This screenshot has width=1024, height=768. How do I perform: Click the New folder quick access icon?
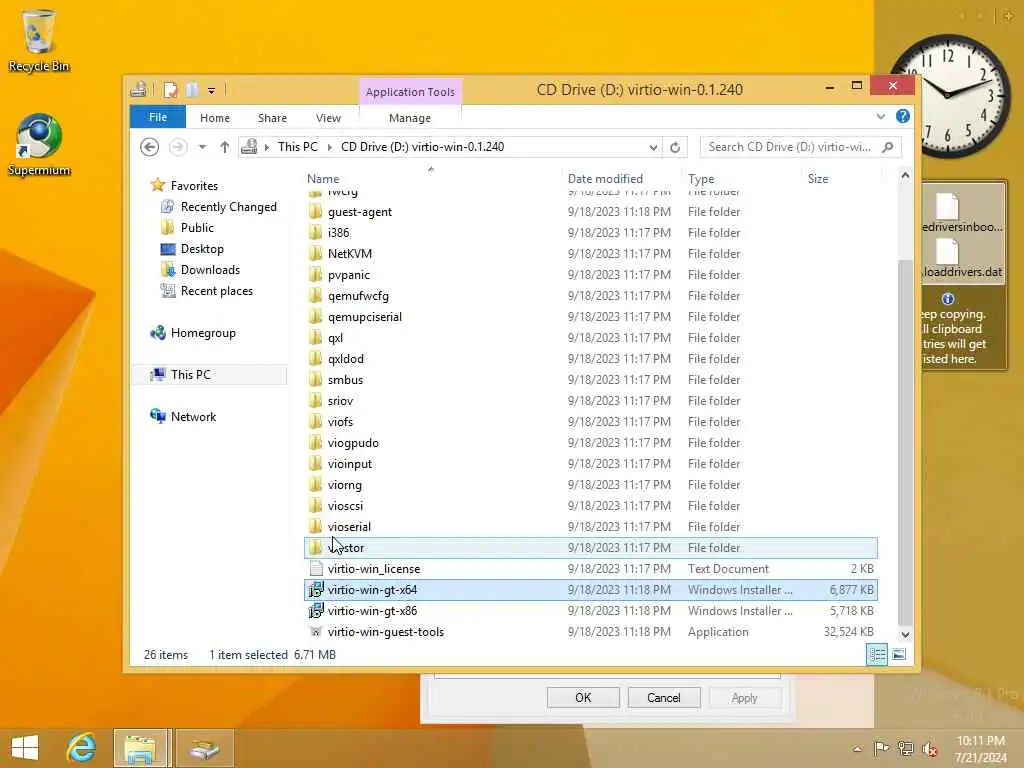click(x=191, y=89)
